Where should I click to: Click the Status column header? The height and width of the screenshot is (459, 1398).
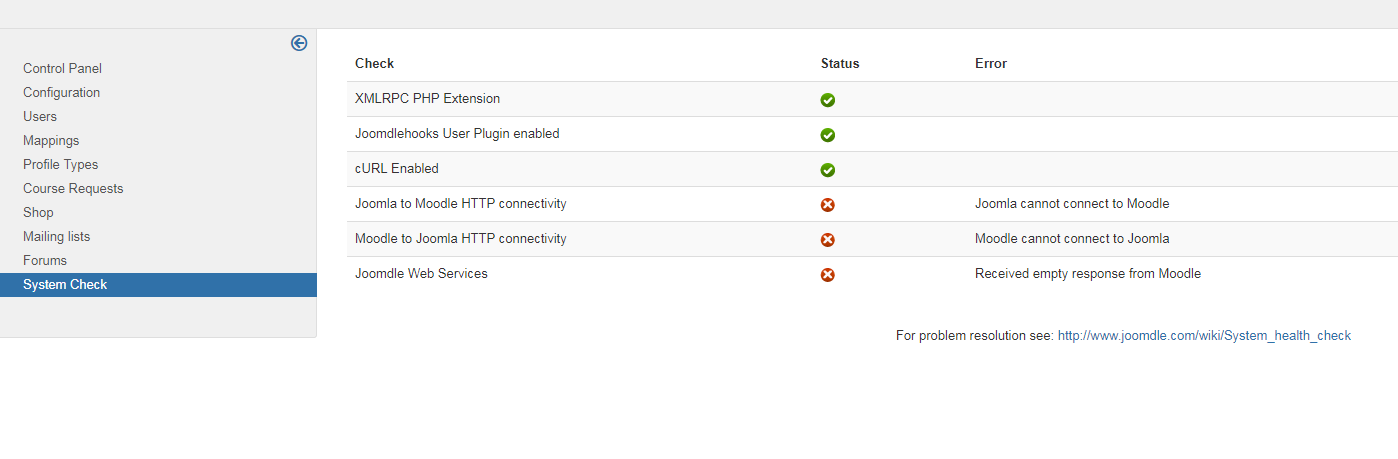(x=840, y=63)
